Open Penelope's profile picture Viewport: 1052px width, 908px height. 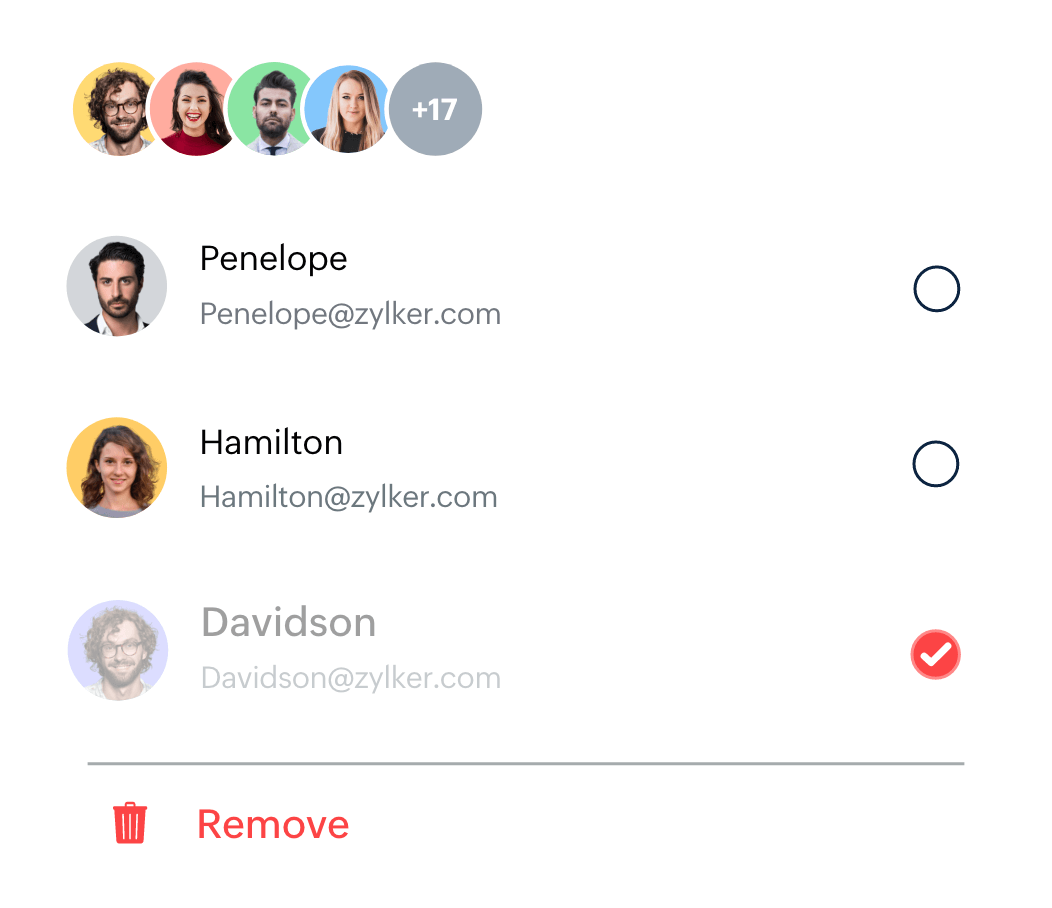click(117, 286)
